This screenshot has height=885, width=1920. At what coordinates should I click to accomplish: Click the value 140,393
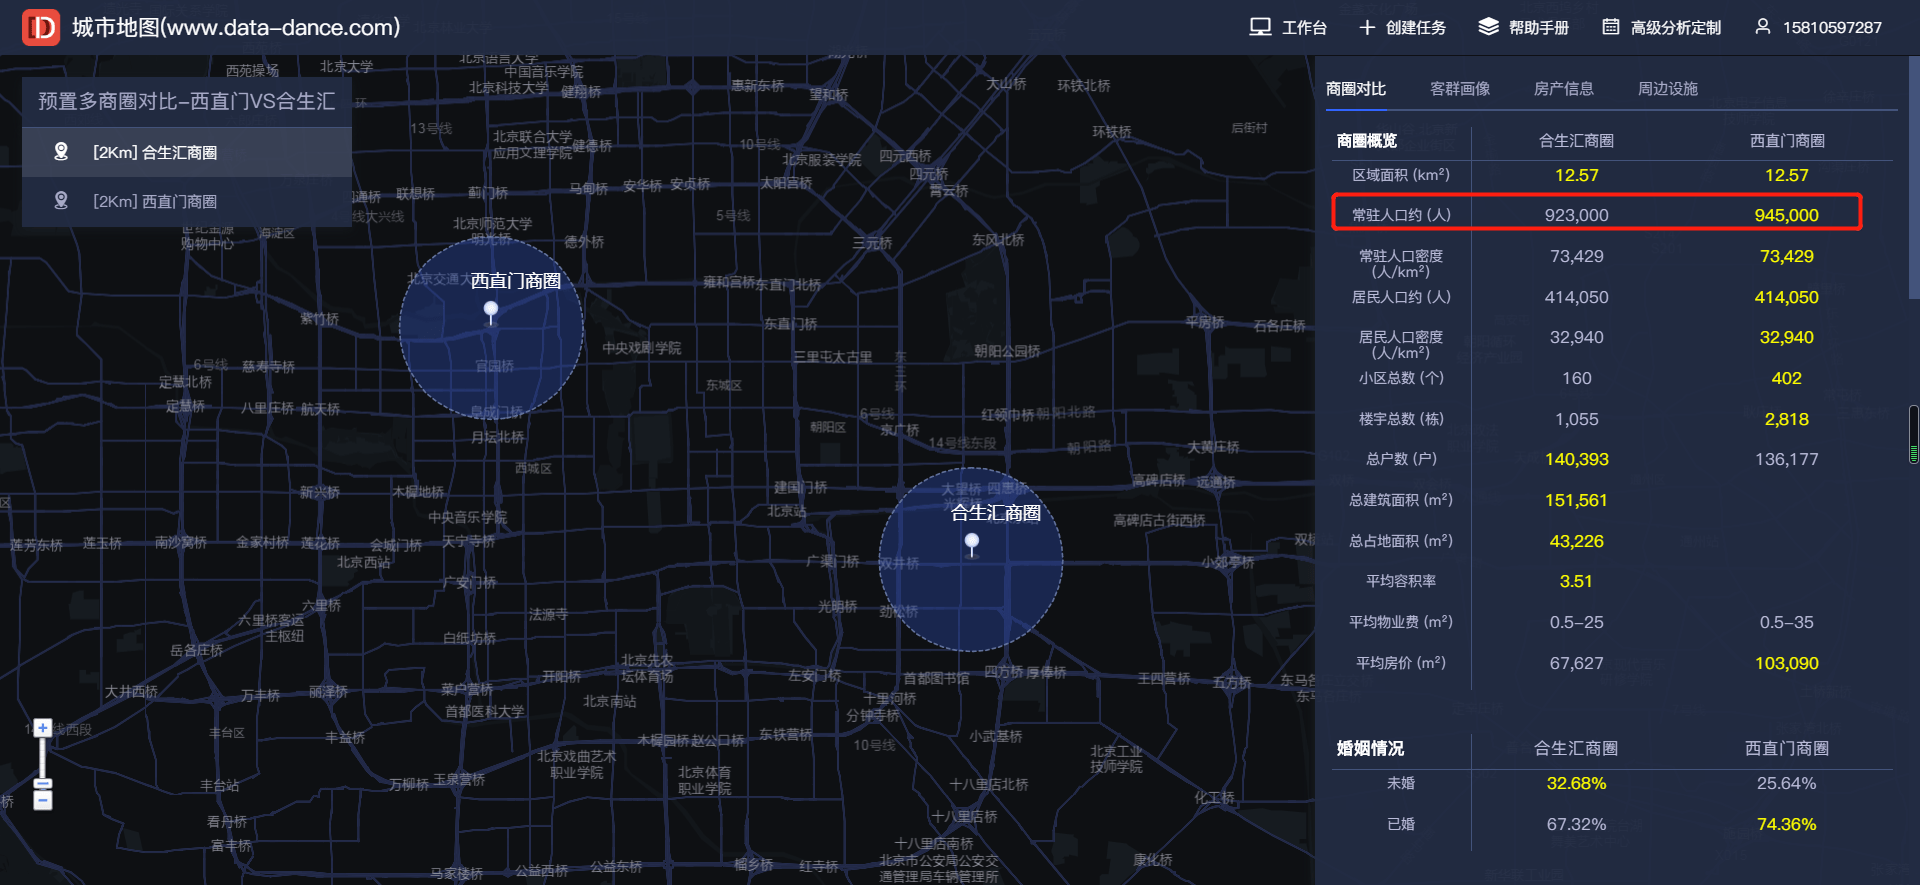pyautogui.click(x=1577, y=459)
